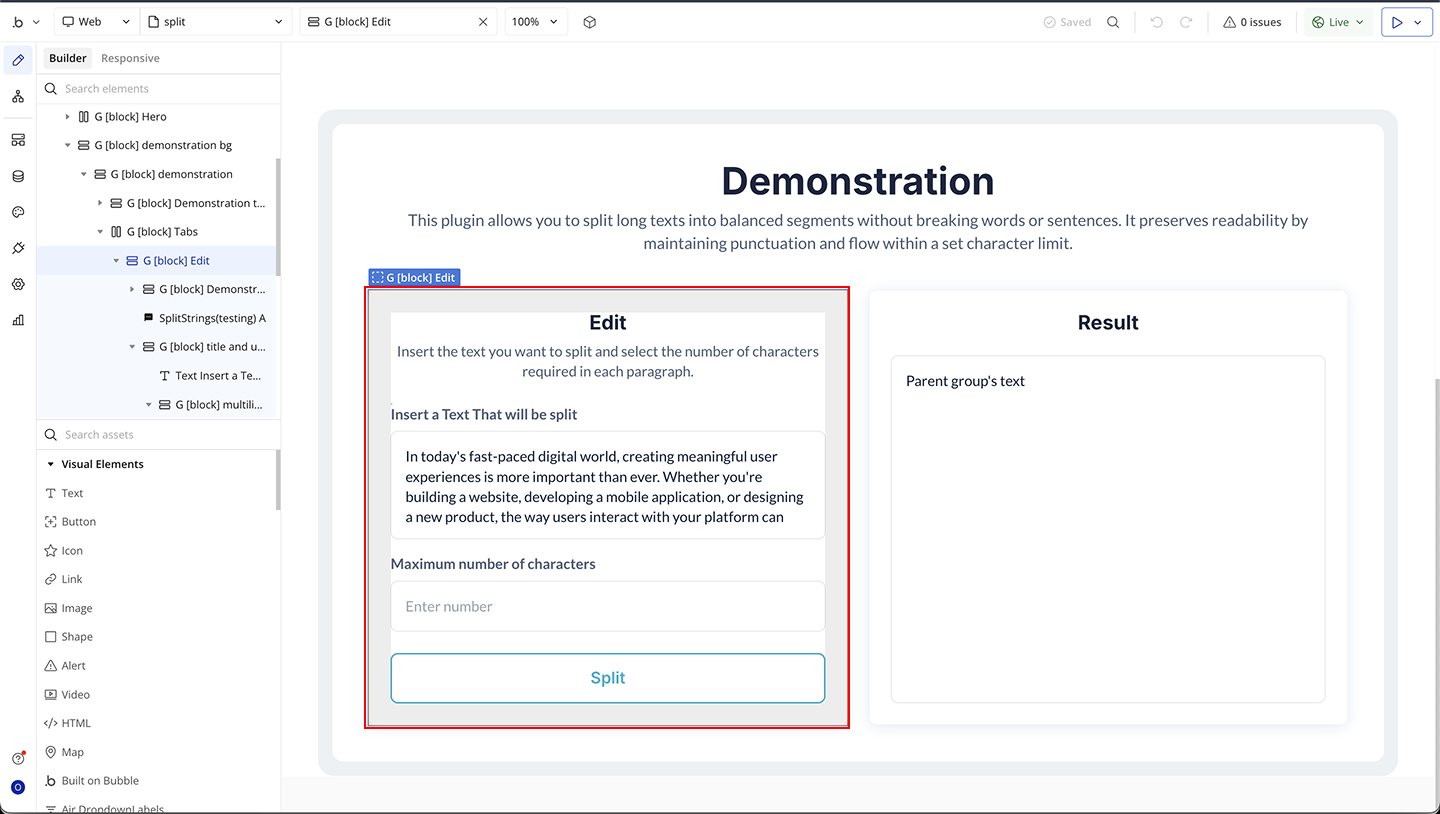The image size is (1440, 814).
Task: Click the multiline text input on canvas
Action: click(608, 485)
